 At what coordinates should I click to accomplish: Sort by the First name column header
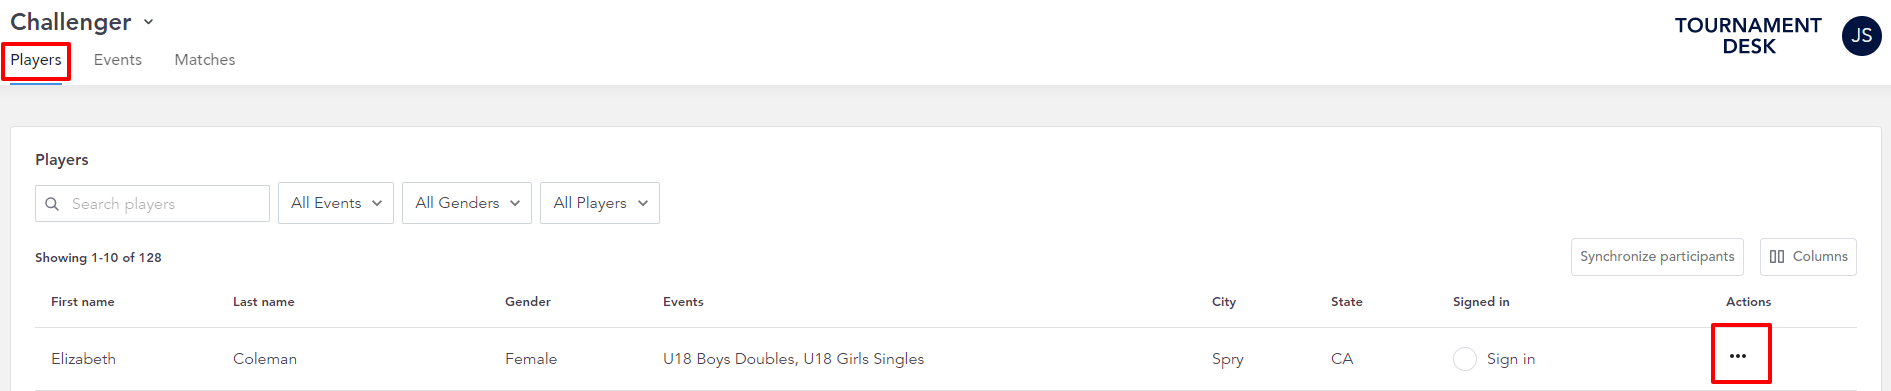tap(83, 302)
